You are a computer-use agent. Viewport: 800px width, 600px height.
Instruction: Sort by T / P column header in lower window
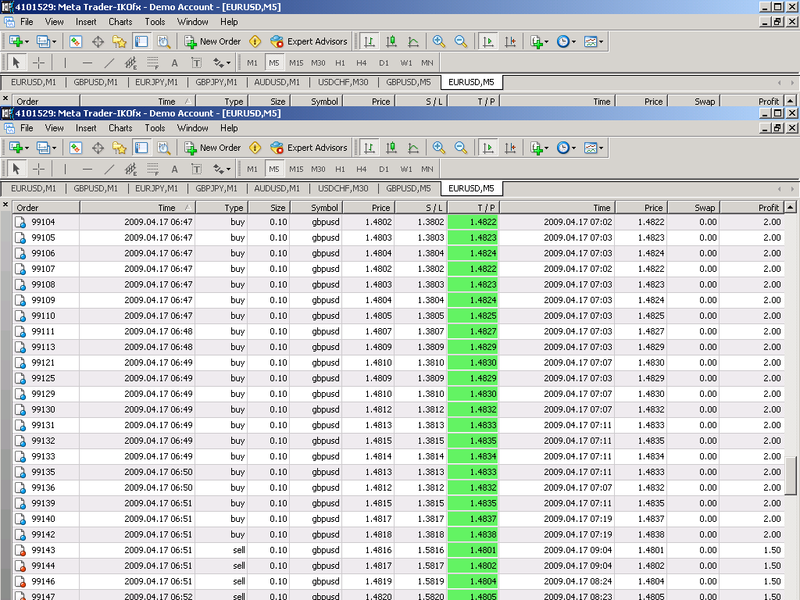pos(473,208)
